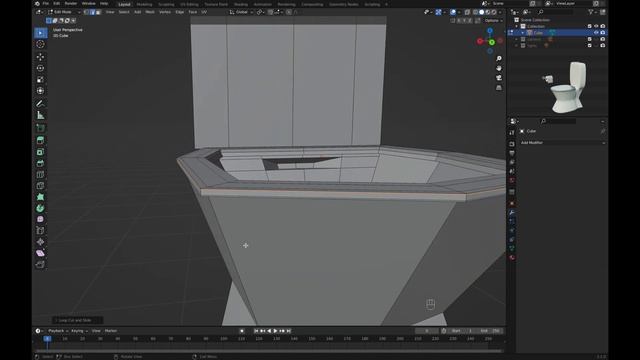Select the Measure tool
Image resolution: width=640 pixels, height=360 pixels.
pos(40,115)
